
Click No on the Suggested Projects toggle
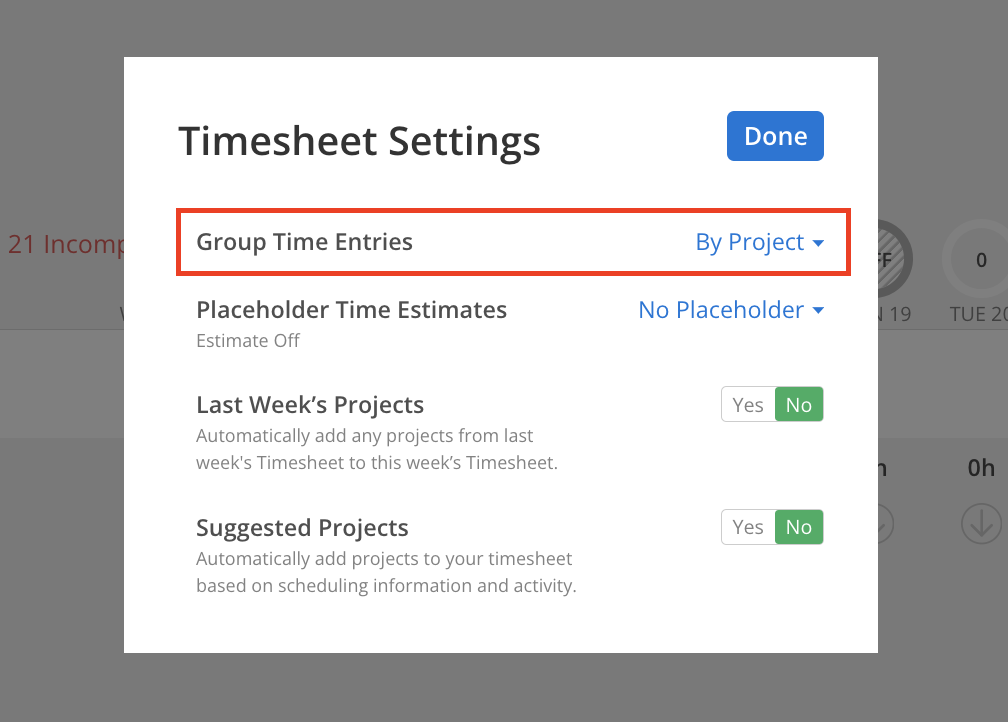click(x=798, y=527)
